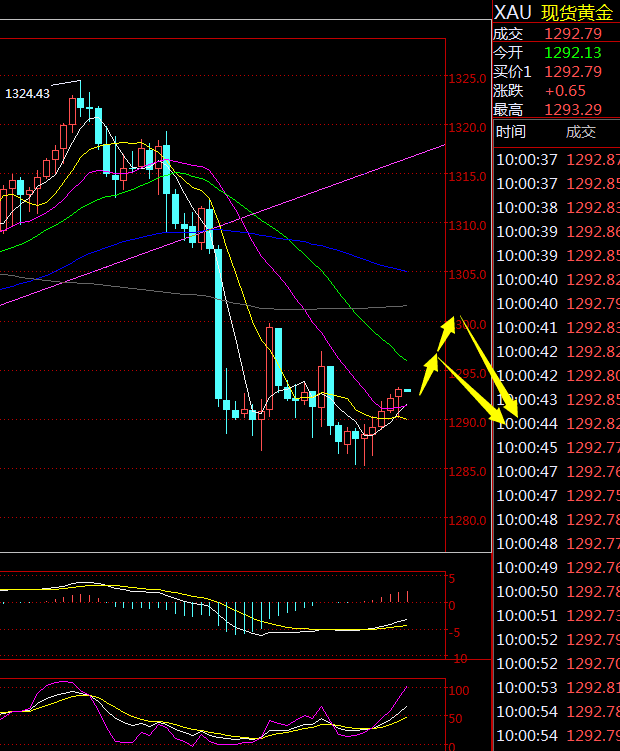
Task: Click the 1325.0 price axis label
Action: [467, 79]
